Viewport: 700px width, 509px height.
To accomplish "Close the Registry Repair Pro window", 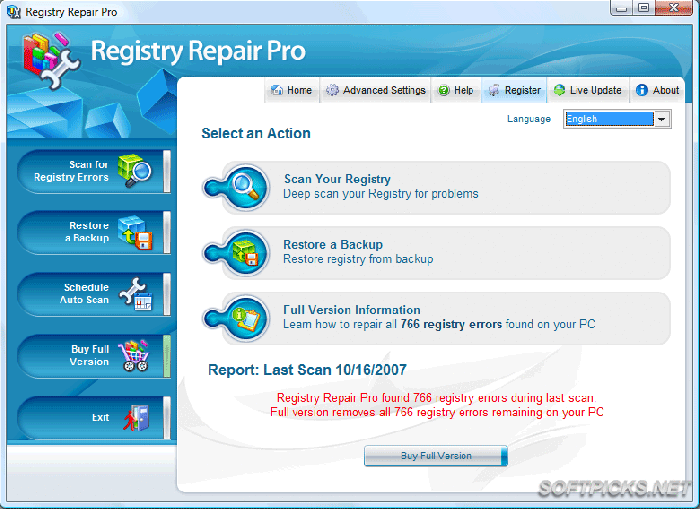I will [675, 8].
